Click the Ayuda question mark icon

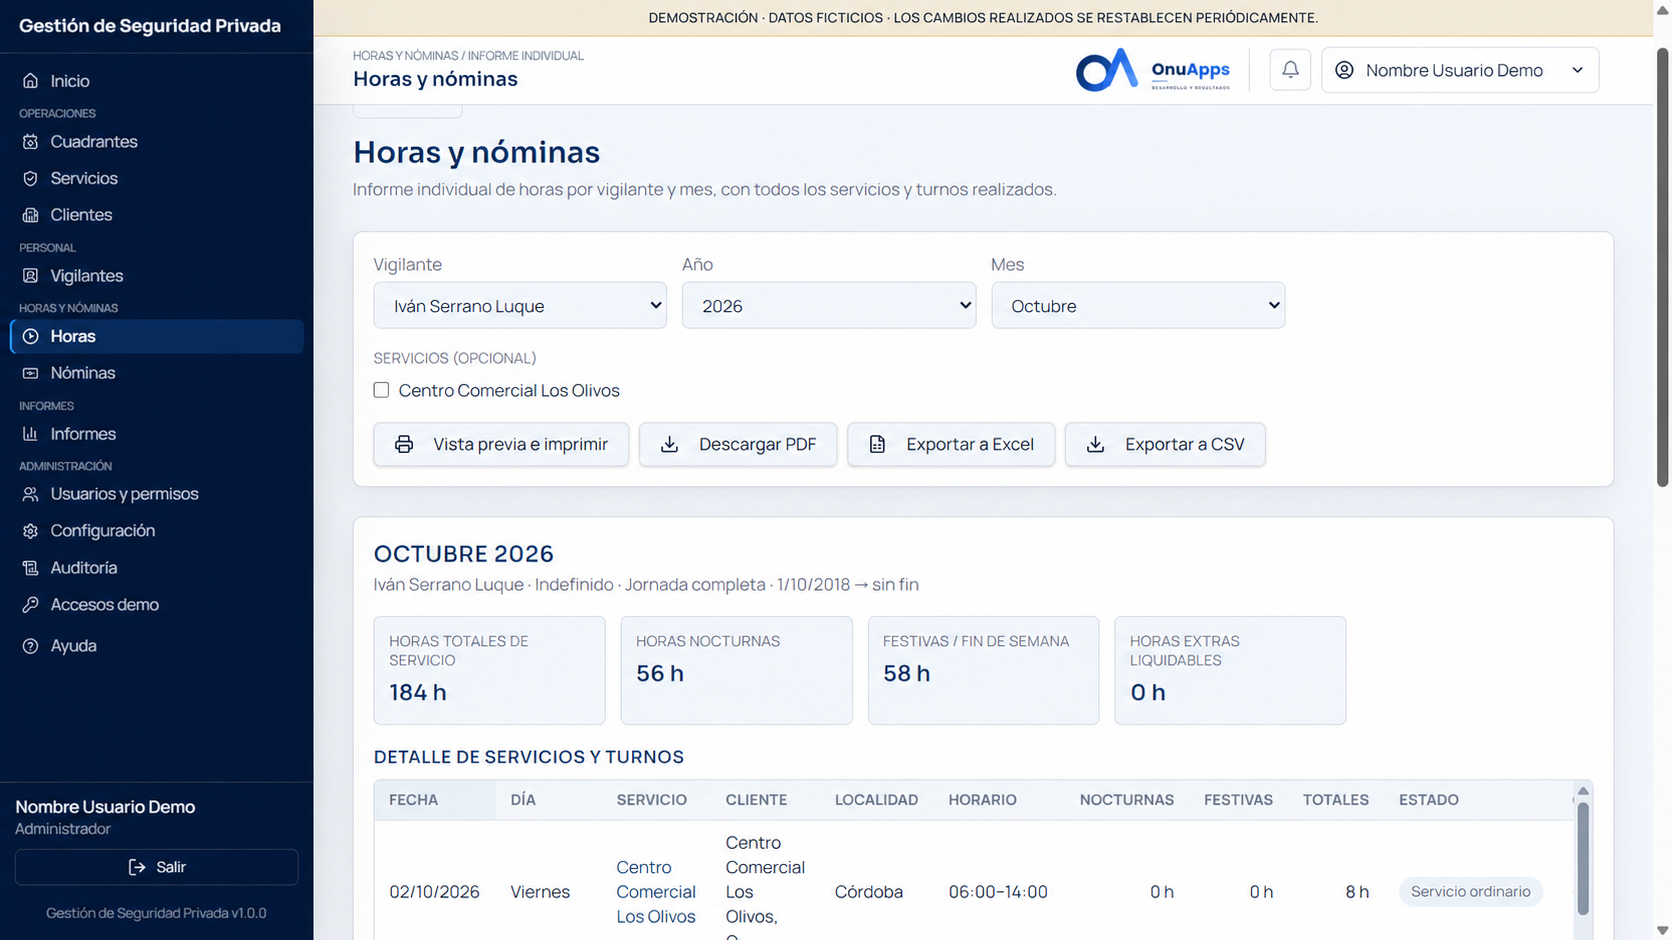[x=31, y=646]
